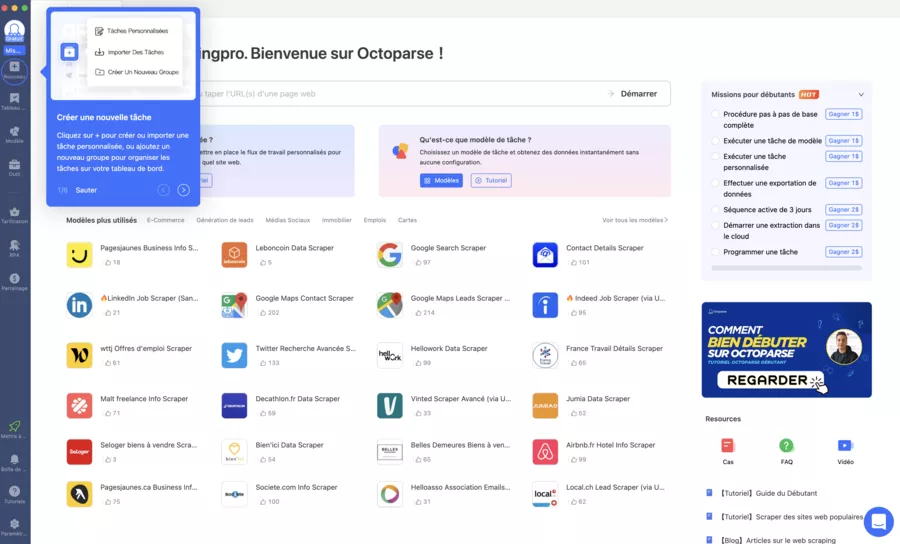Click the user avatar with Gratuit badge
The width and height of the screenshot is (900, 544).
14,30
